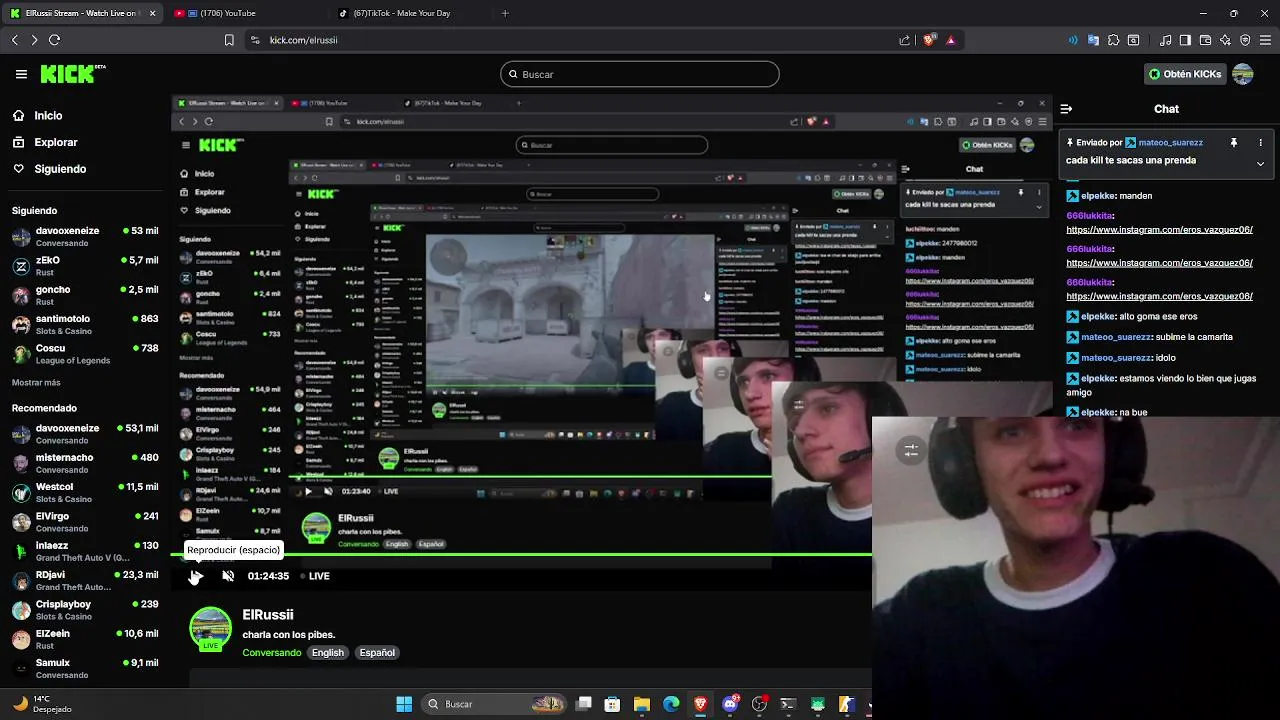This screenshot has height=720, width=1280.
Task: Open the Brave playlist music icon
Action: pos(1166,40)
